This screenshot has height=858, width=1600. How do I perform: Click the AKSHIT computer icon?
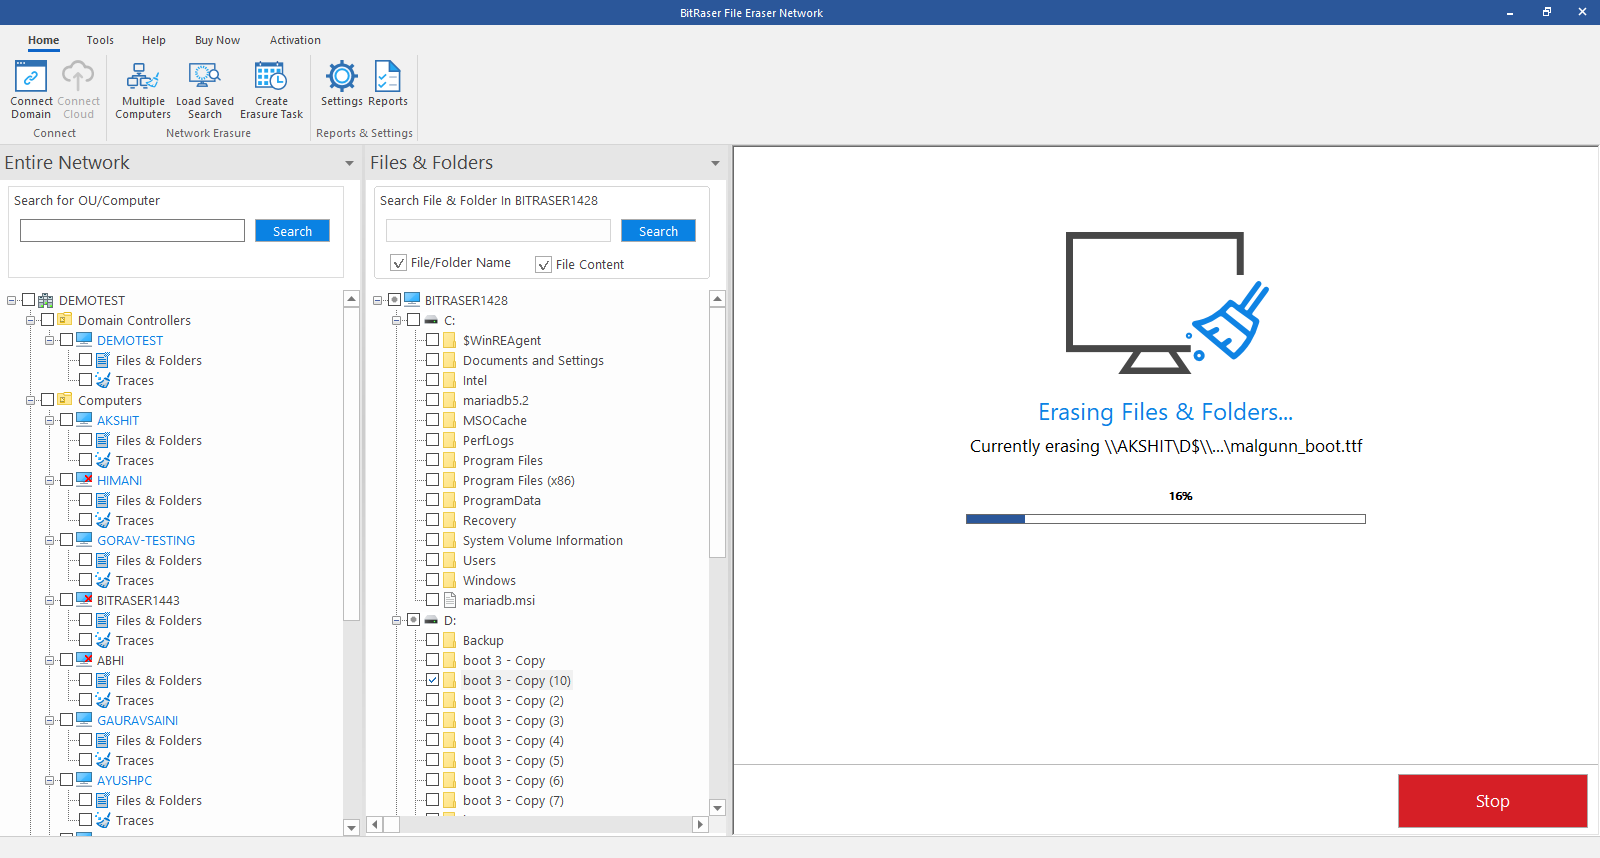pos(85,420)
